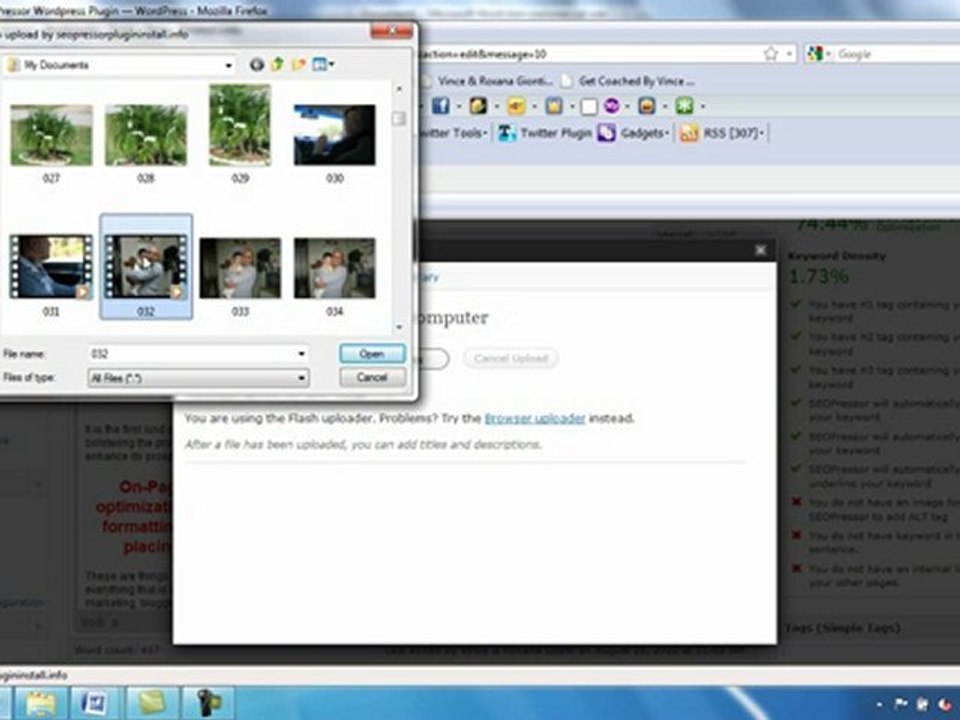
Task: Click the Open button in file dialog
Action: [x=372, y=354]
